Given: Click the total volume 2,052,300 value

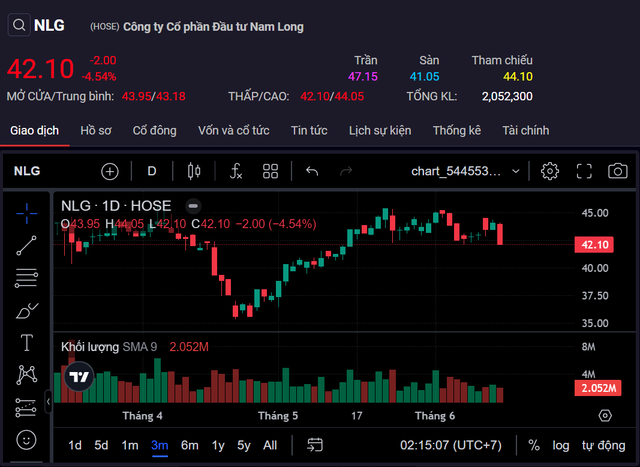Looking at the screenshot, I should 507,97.
